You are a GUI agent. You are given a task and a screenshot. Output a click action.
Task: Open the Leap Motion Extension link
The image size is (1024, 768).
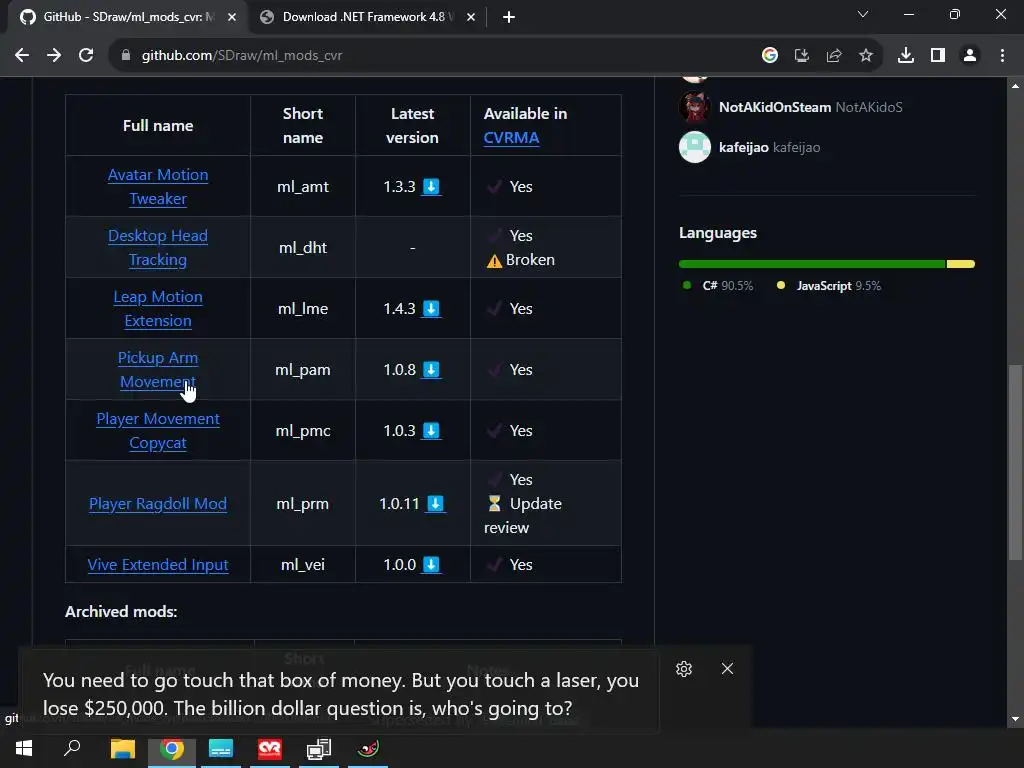(158, 309)
